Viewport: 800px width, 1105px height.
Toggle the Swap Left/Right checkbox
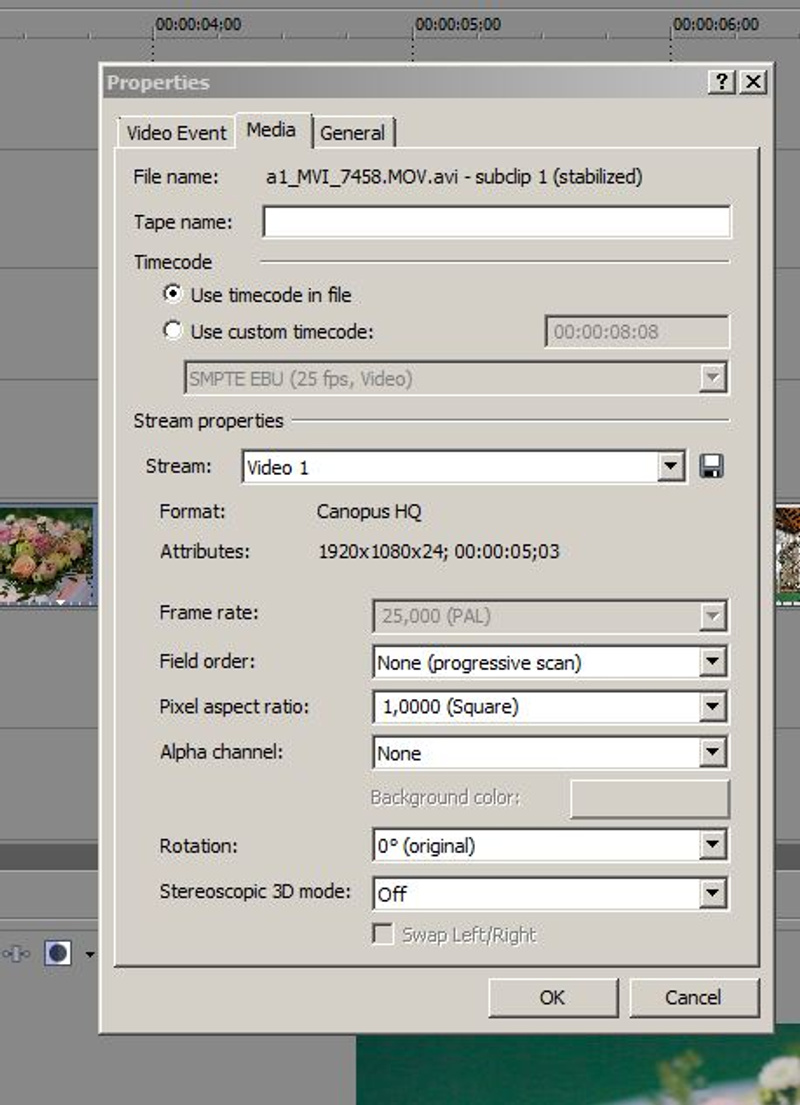tap(383, 934)
